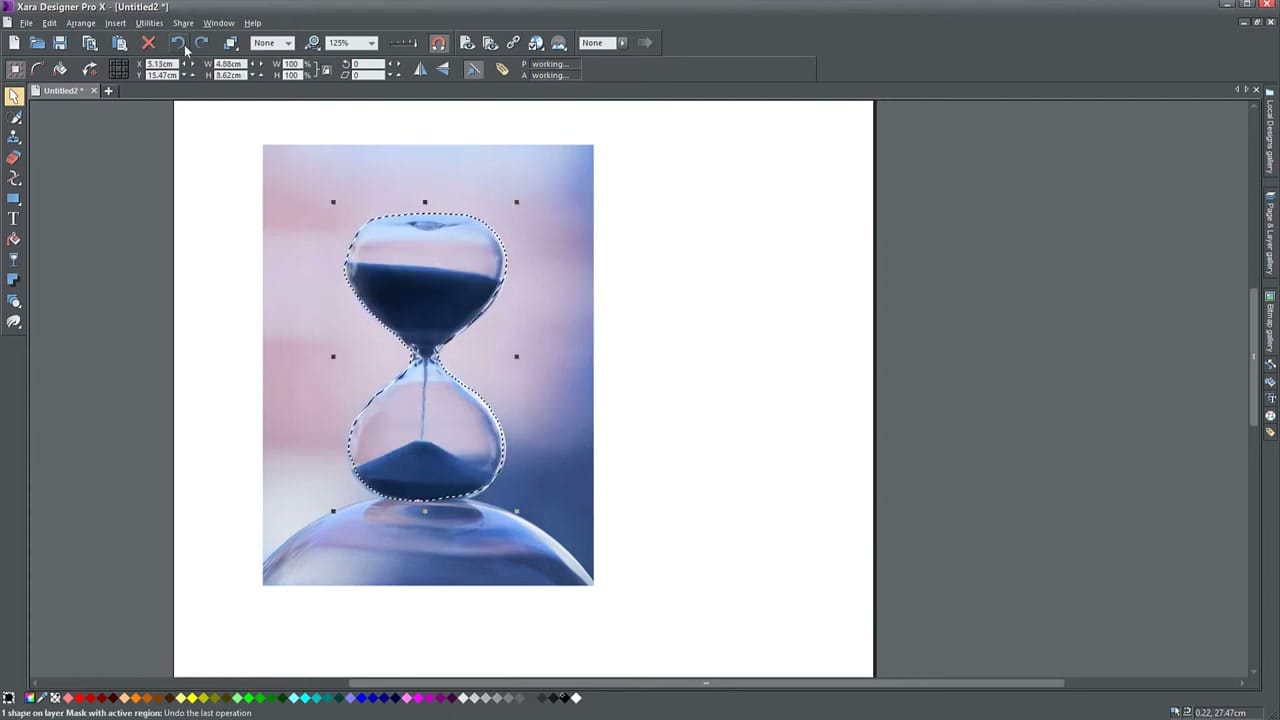
Task: Switch to the Untitled2 document tab
Action: [60, 90]
